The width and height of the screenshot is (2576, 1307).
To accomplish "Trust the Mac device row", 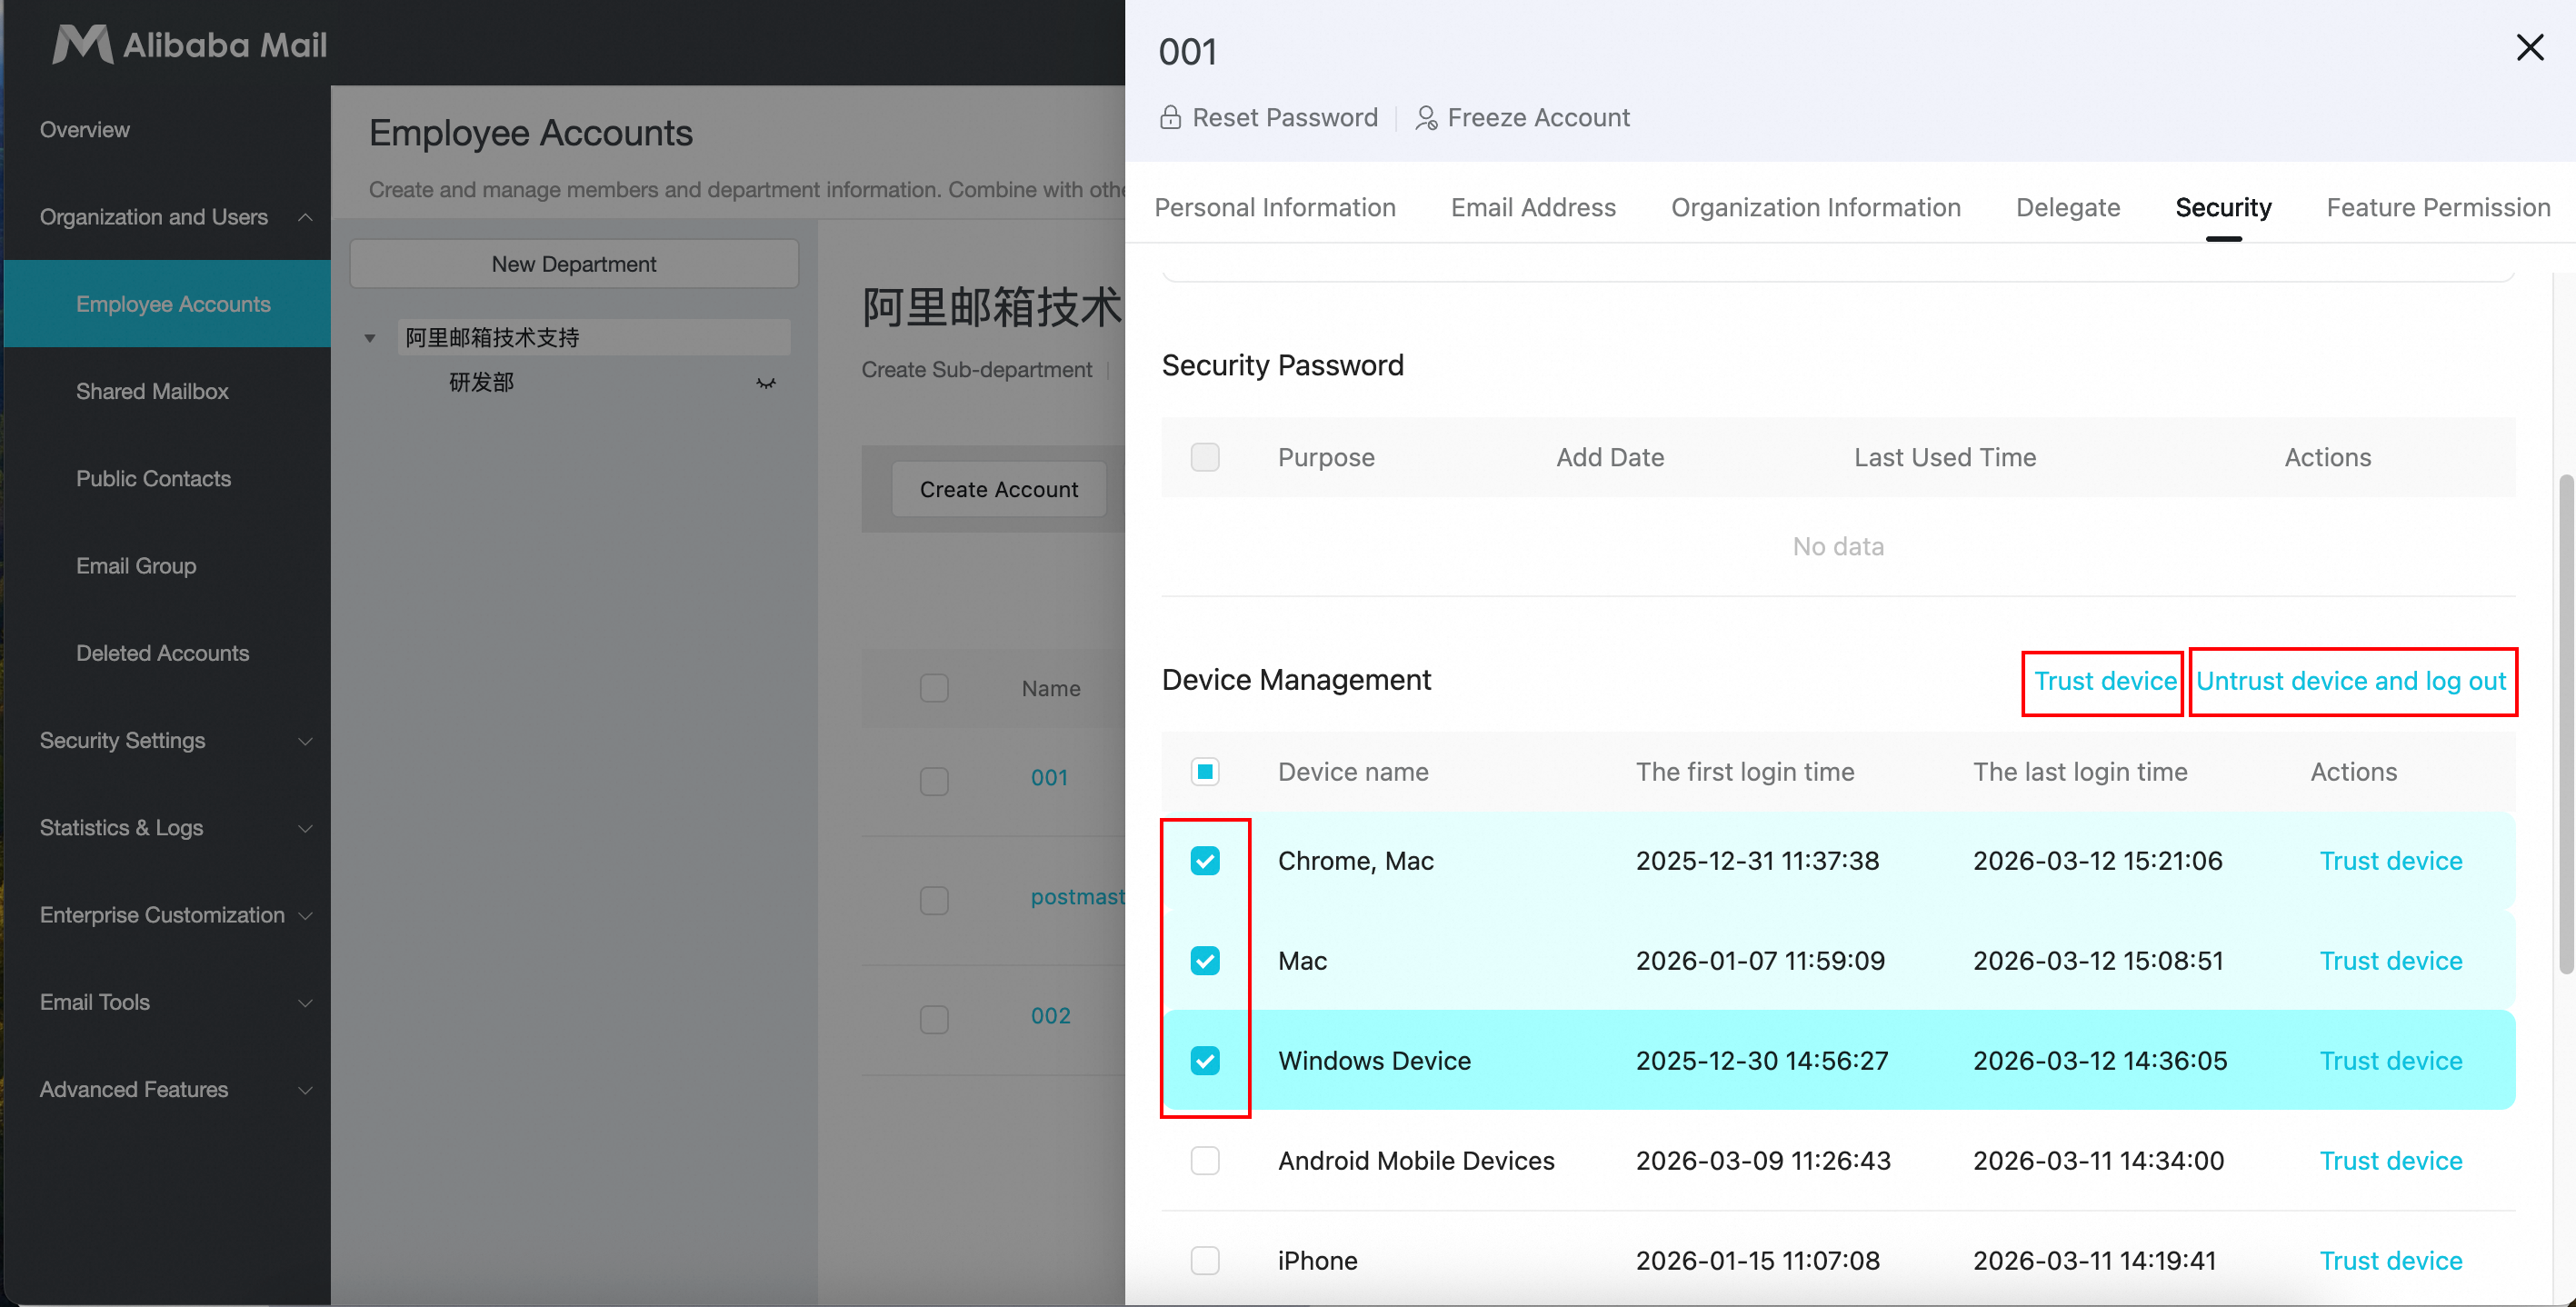I will tap(2390, 960).
